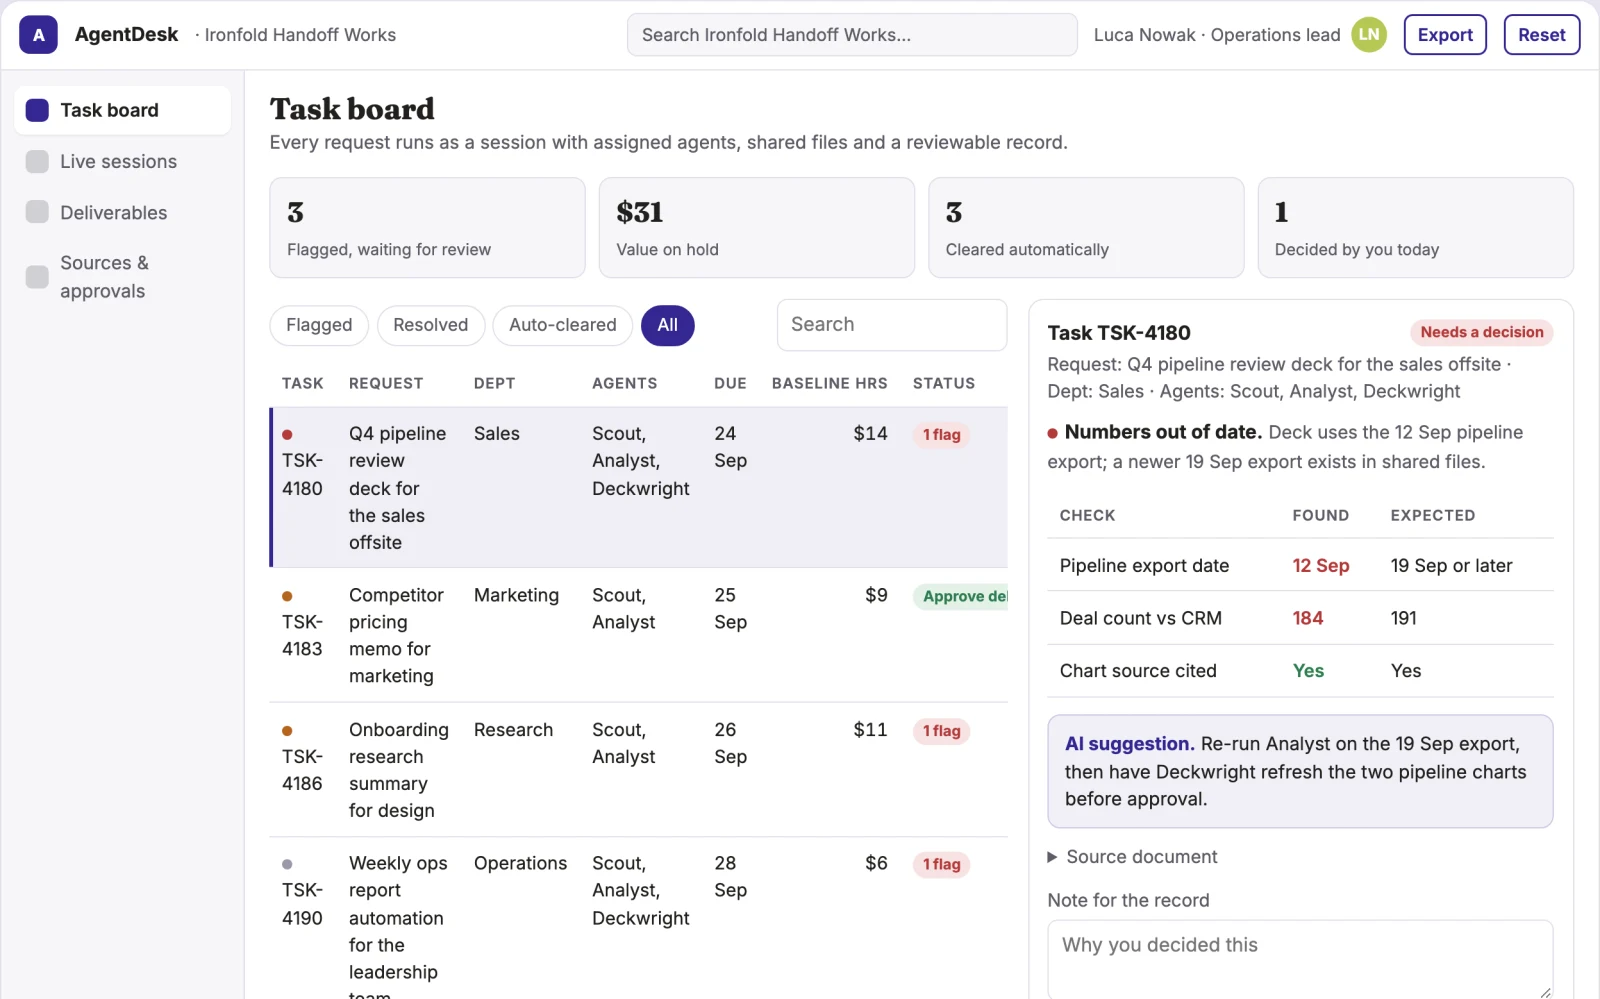Click the orange dot of TSK-4183

(x=287, y=596)
